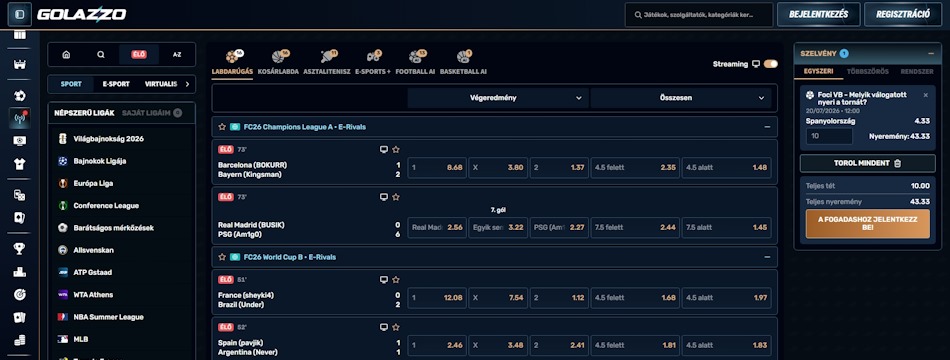Screen dimensions: 950x360
Task: Star the France vs Brazil match
Action: coord(396,279)
